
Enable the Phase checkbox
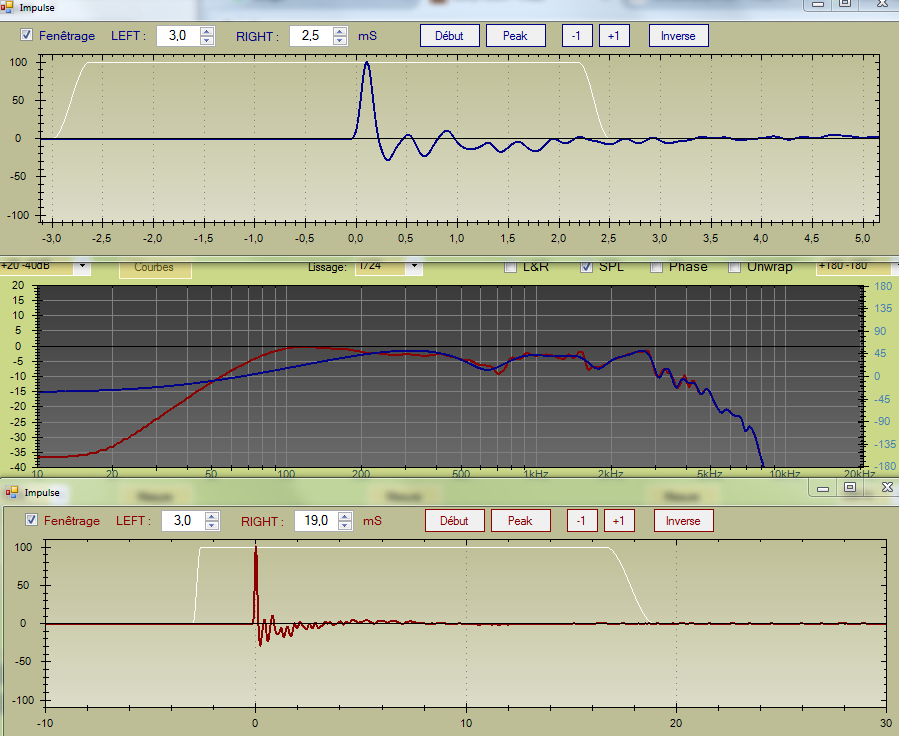(657, 267)
